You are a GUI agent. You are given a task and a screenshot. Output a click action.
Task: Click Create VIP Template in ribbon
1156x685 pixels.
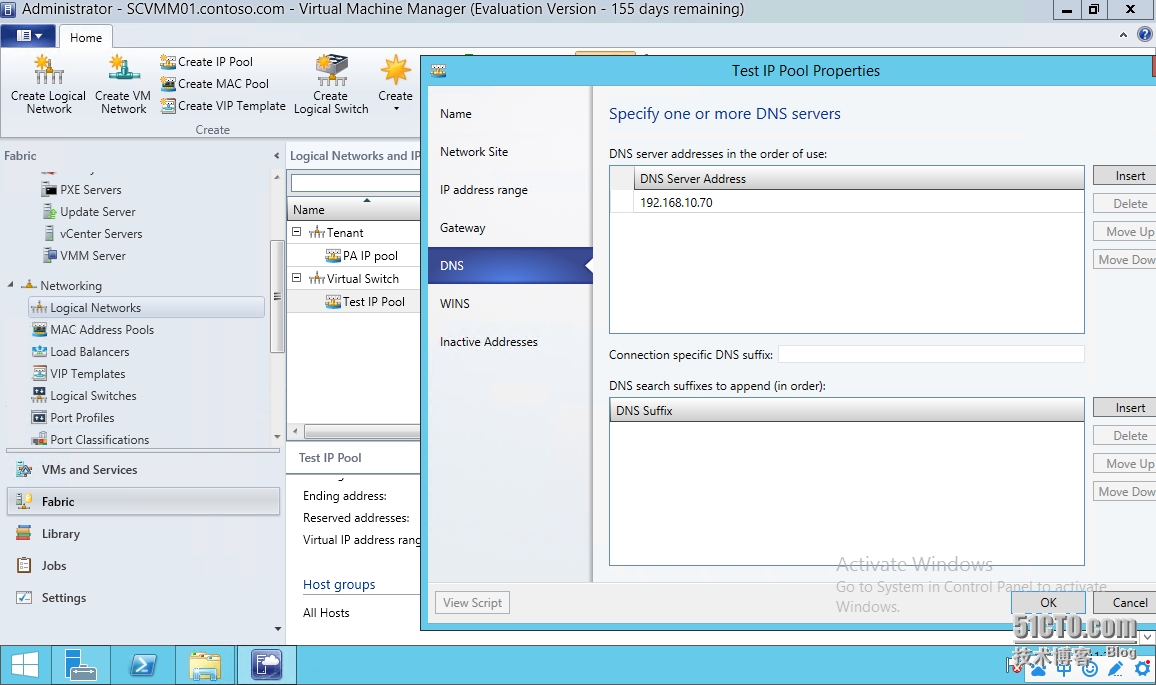223,106
